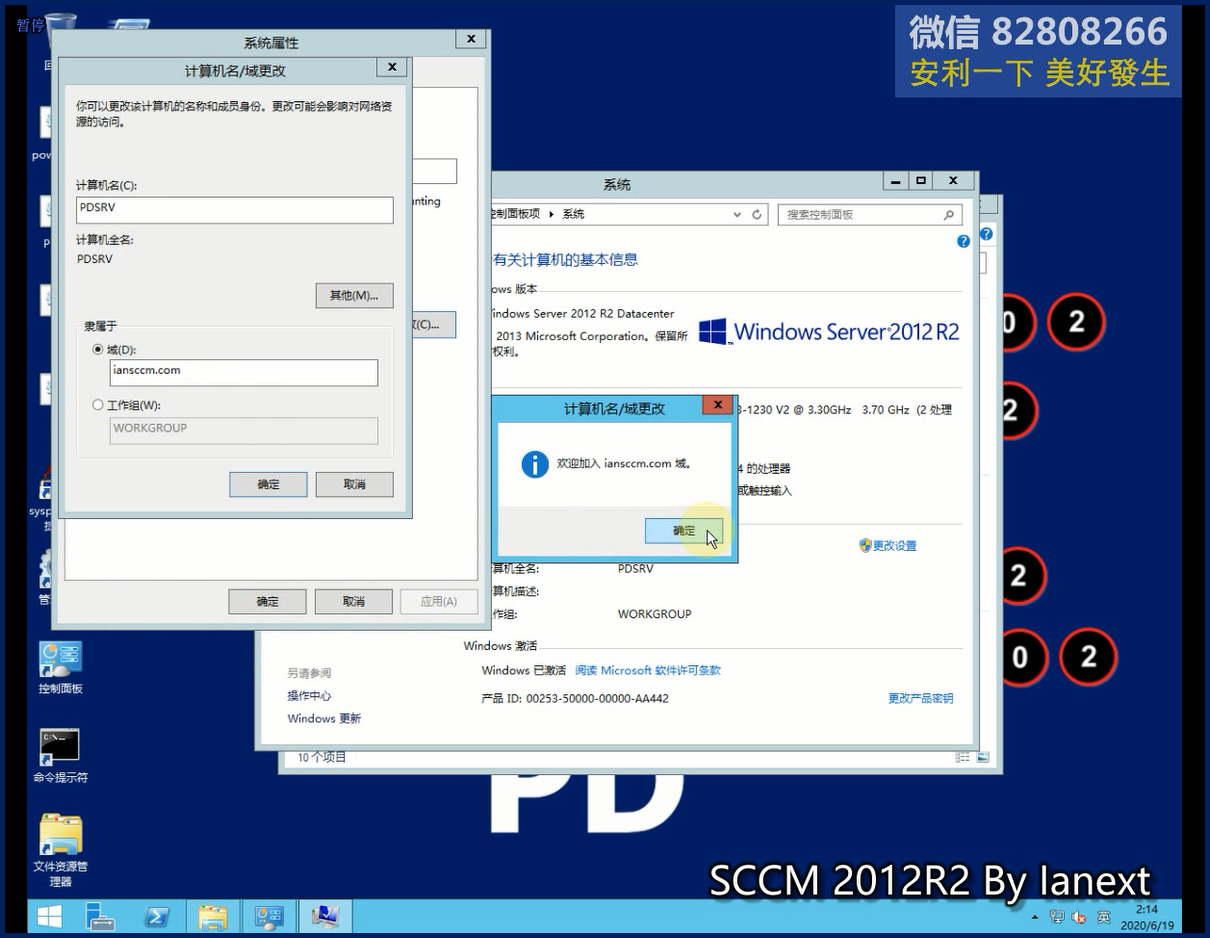Click the WORKGROUP workgroup field
Image resolution: width=1210 pixels, height=938 pixels.
pos(244,430)
